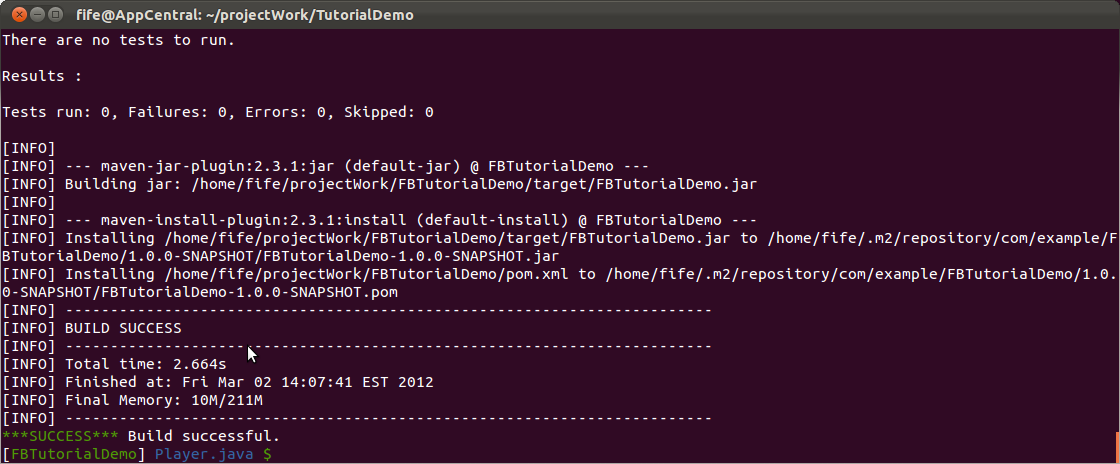Screen dimensions: 1120x464
Task: Click the [FBTutorialDemo] prompt label
Action: pyautogui.click(x=74, y=454)
